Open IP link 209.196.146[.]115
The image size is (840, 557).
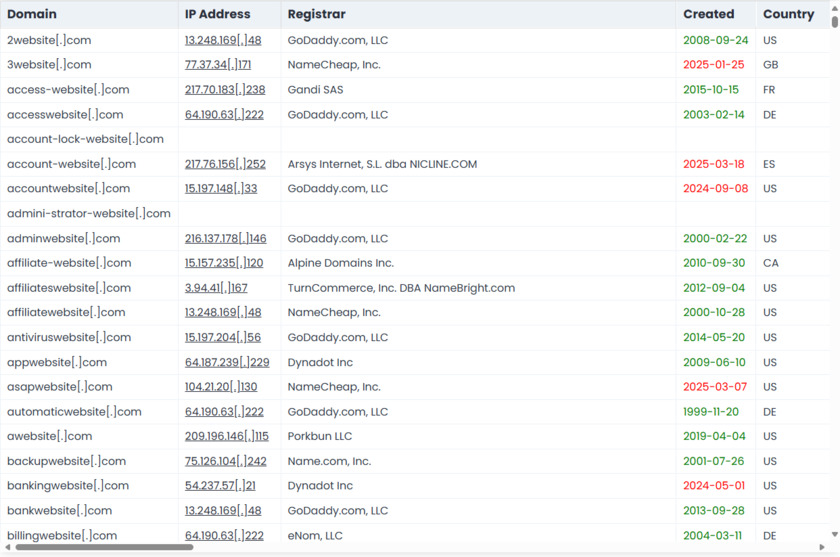click(x=227, y=436)
